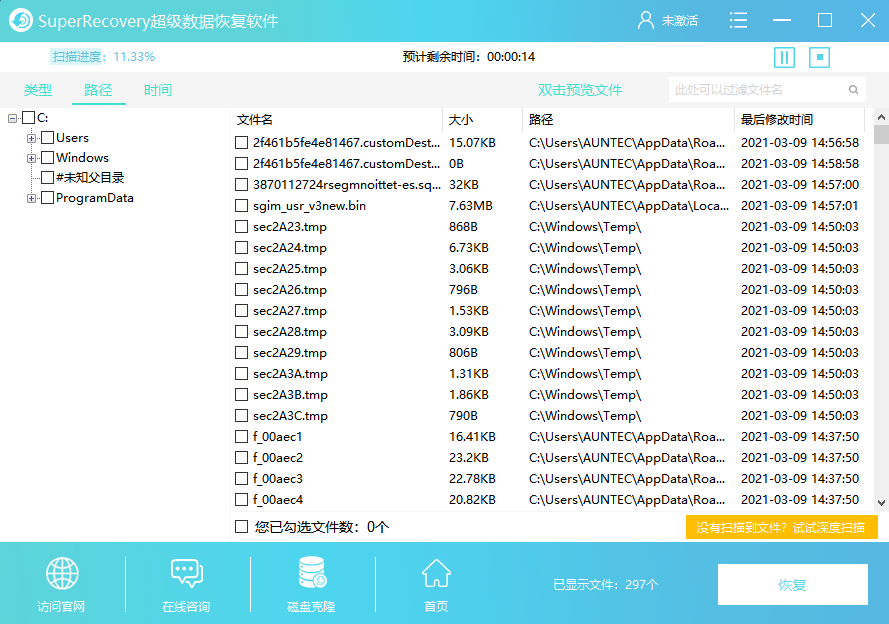Image resolution: width=889 pixels, height=624 pixels.
Task: Tick the Users folder checkbox
Action: [48, 138]
